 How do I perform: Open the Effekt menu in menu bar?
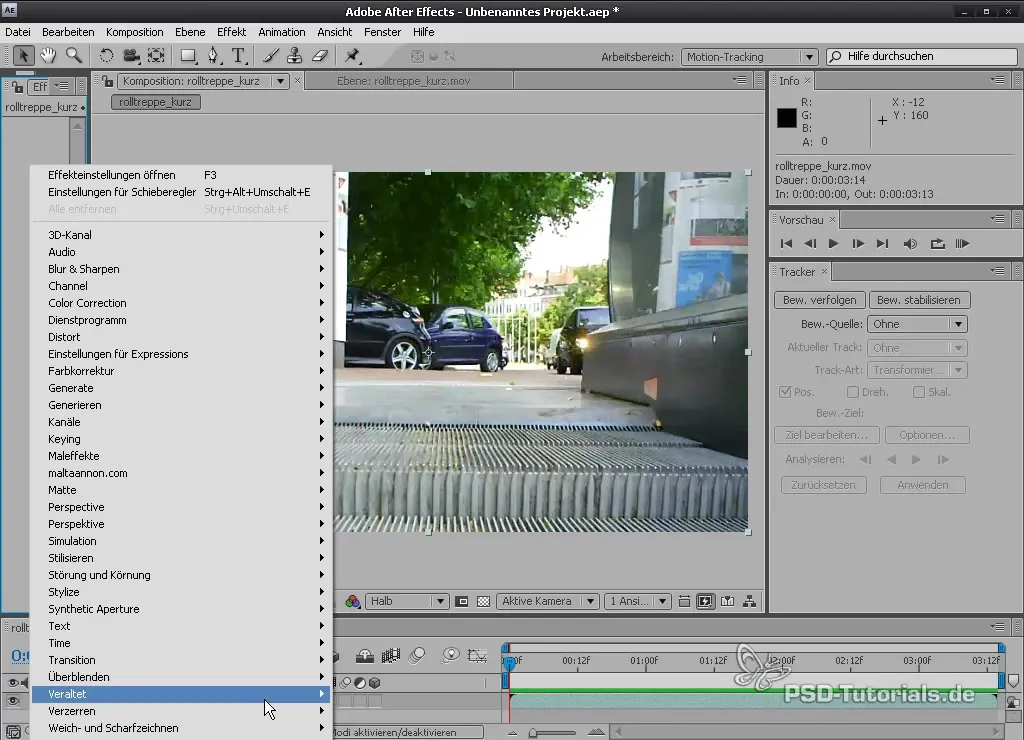click(x=231, y=32)
